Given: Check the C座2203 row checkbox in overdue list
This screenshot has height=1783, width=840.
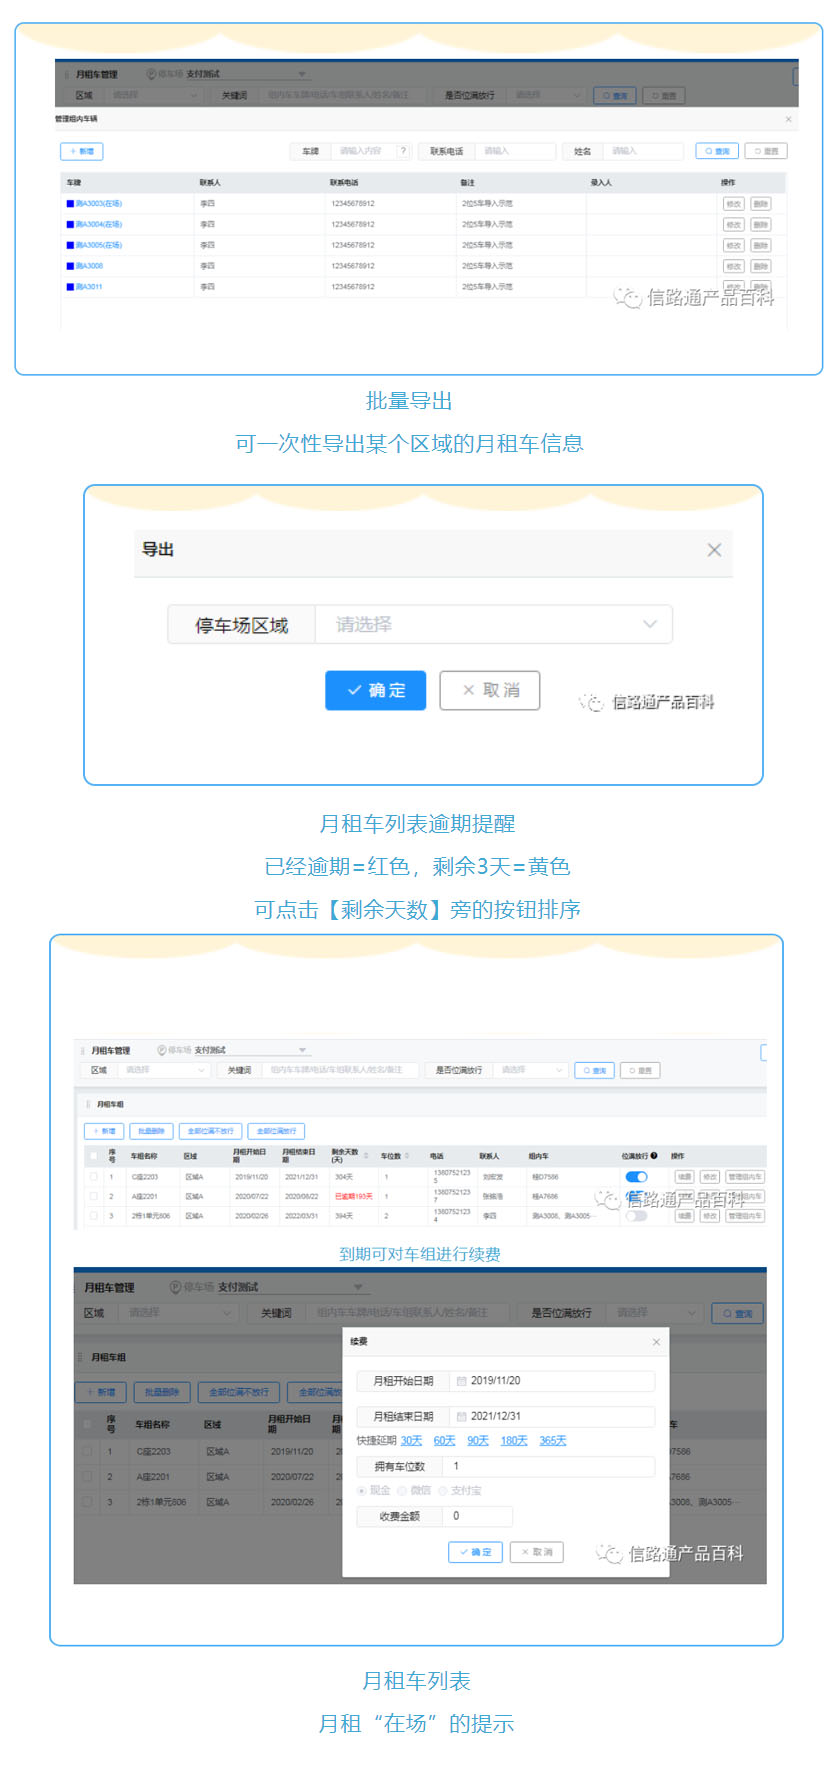Looking at the screenshot, I should tap(94, 1177).
